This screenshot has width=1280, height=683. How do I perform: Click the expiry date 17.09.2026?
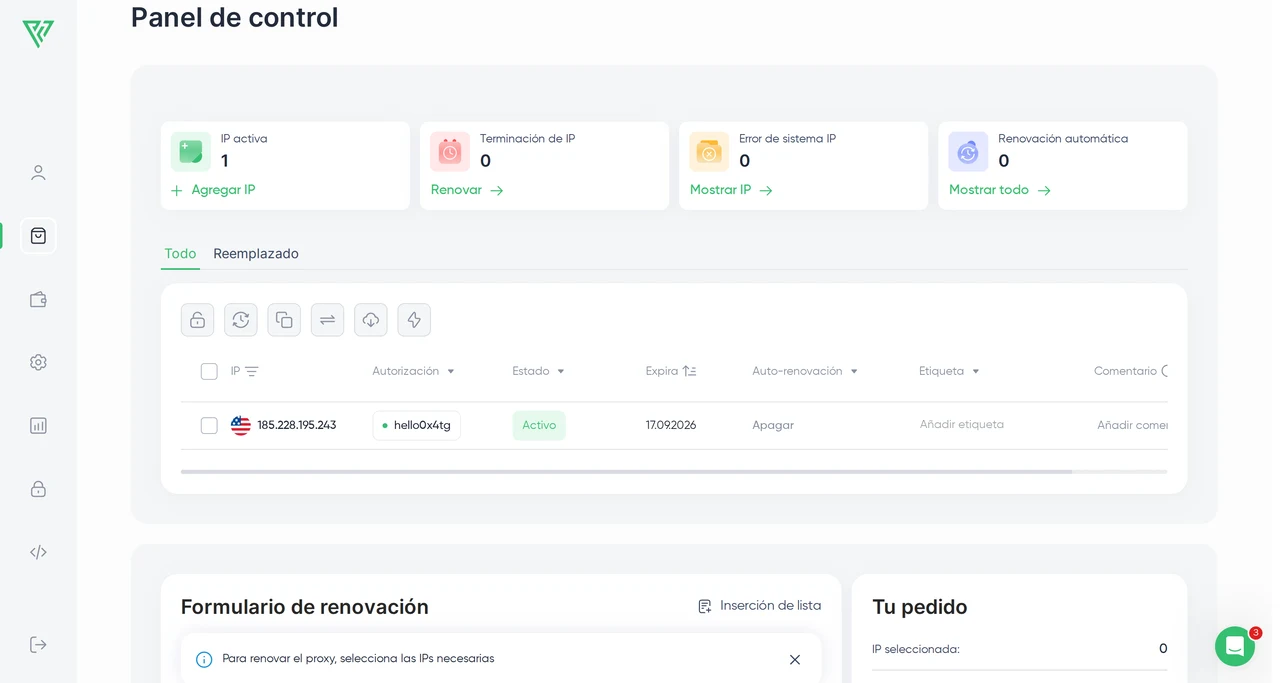coord(671,425)
